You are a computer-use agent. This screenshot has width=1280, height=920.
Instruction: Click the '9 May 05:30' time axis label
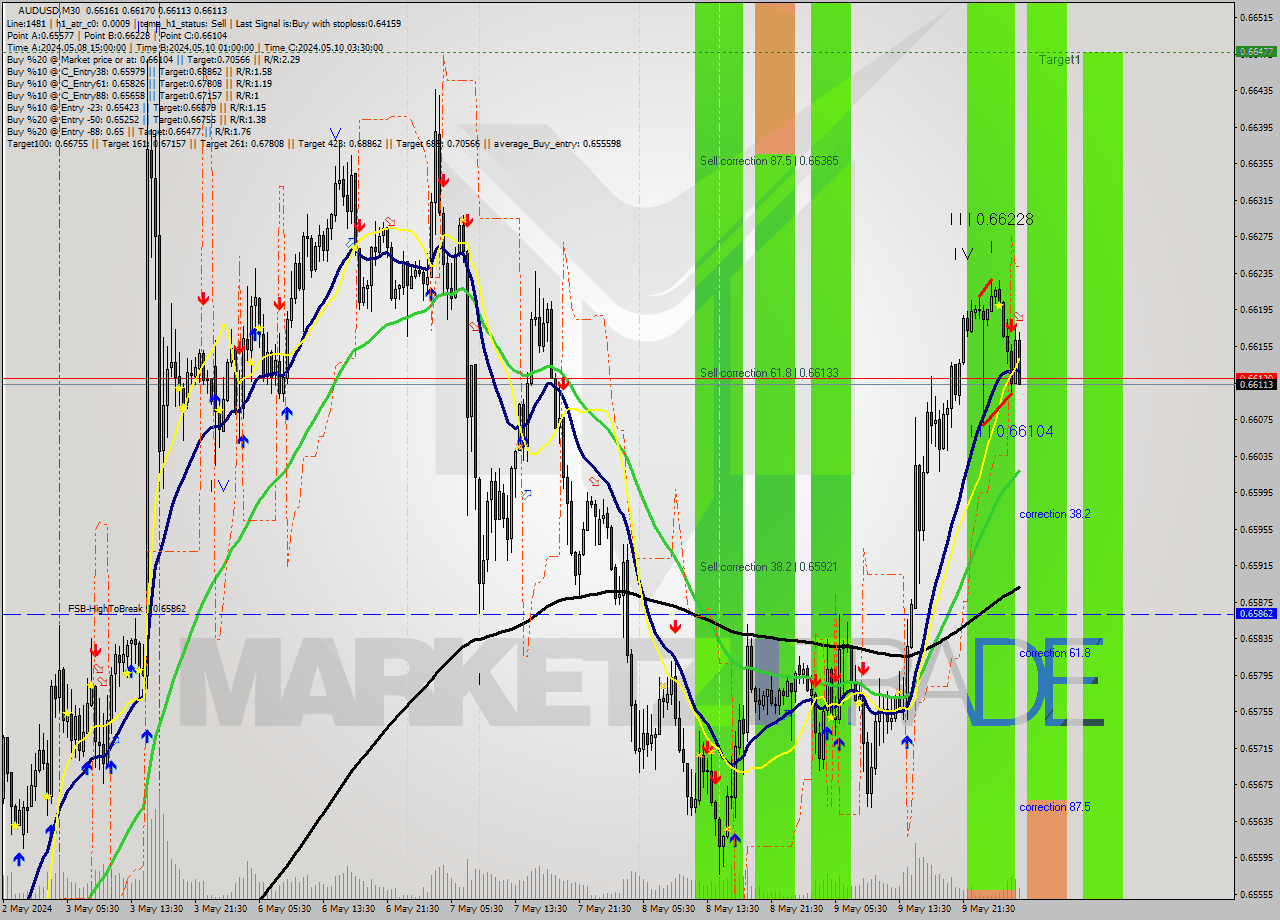click(x=861, y=909)
